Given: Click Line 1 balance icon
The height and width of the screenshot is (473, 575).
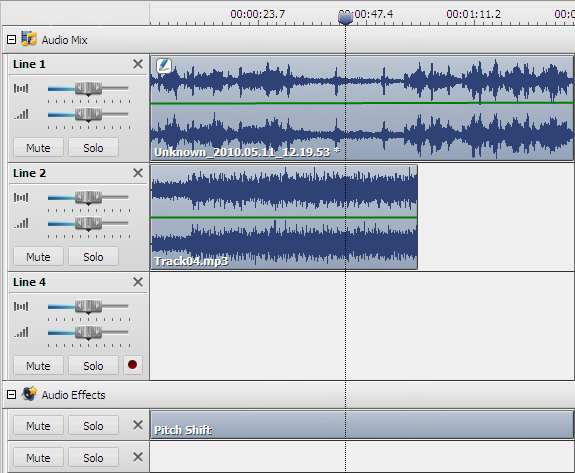Looking at the screenshot, I should coord(21,88).
